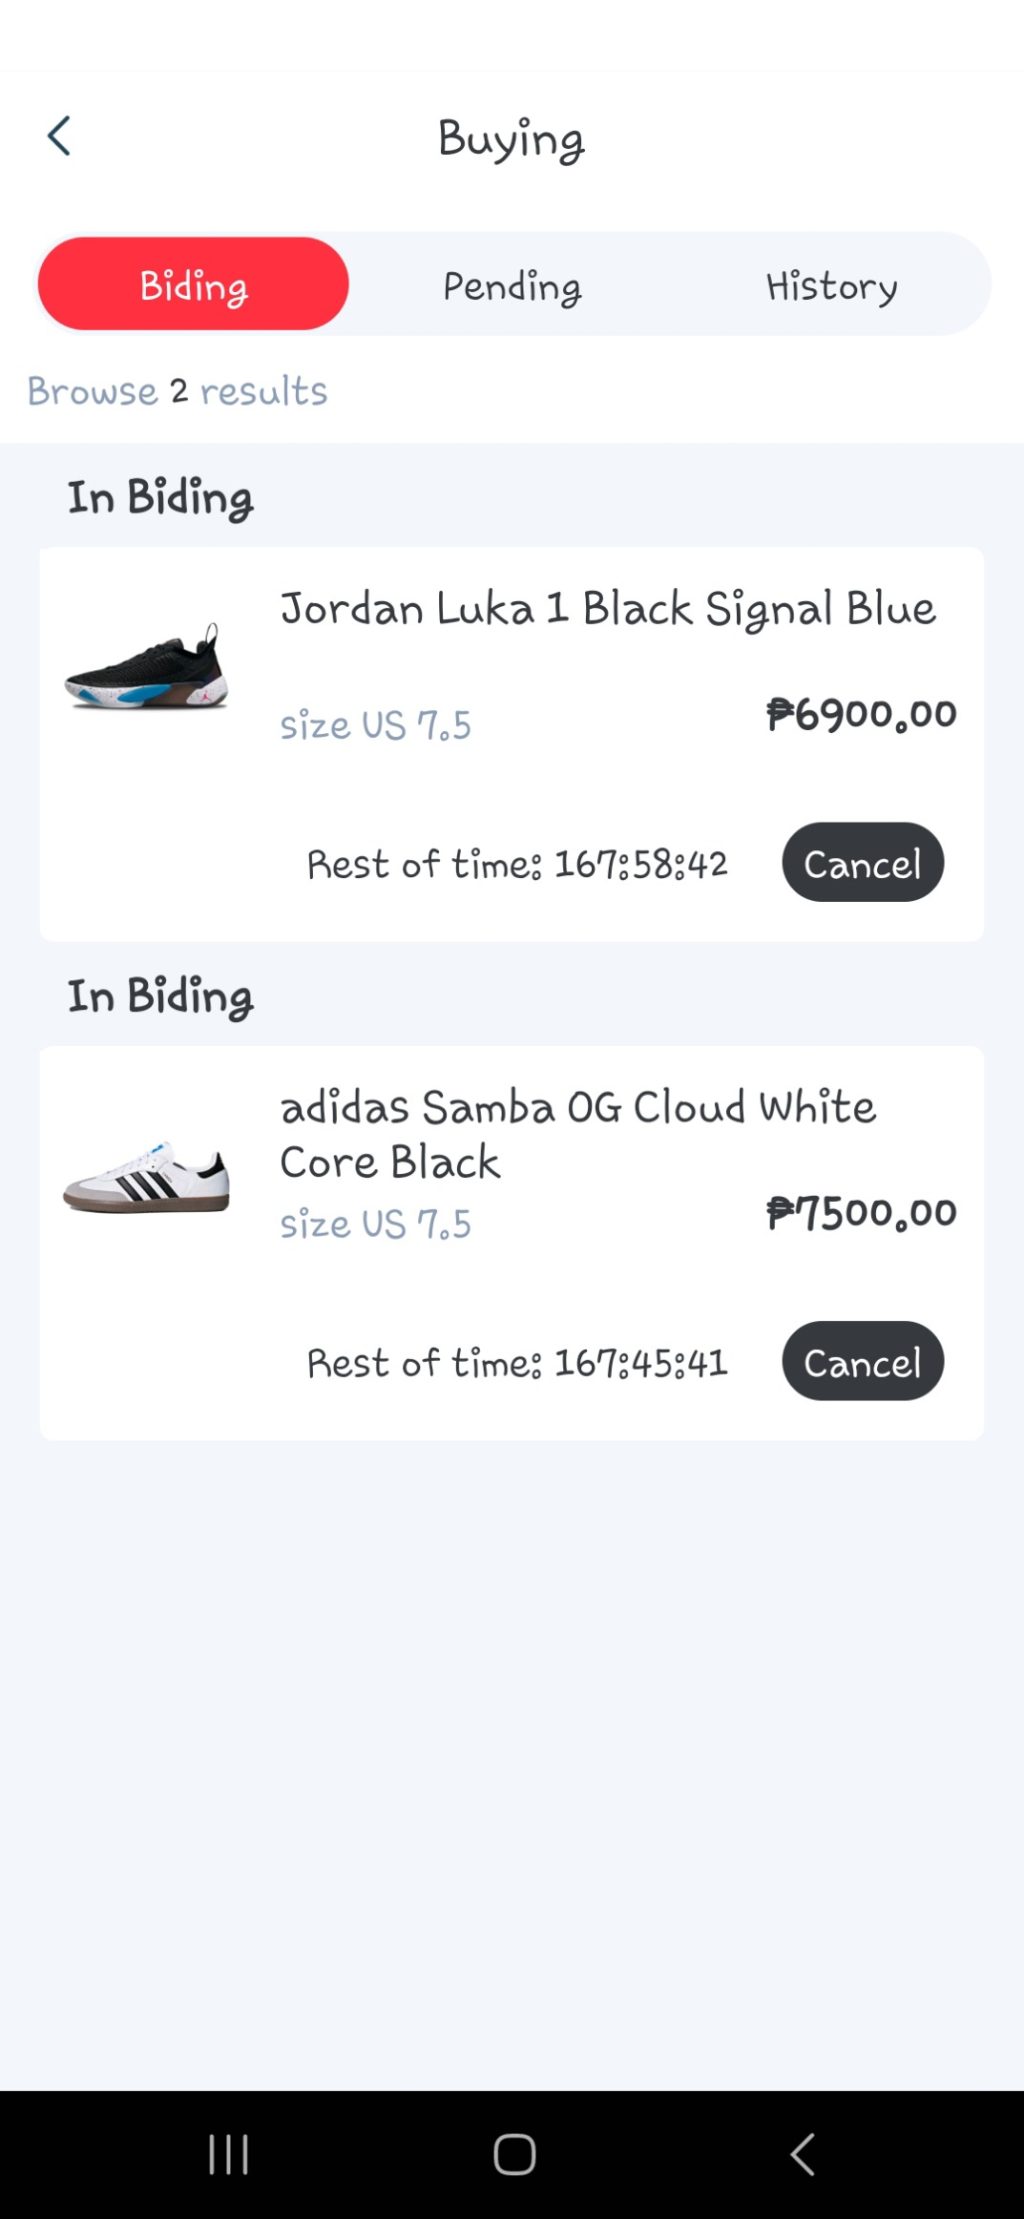Cancel the Jordan Luka 1 bid

862,863
